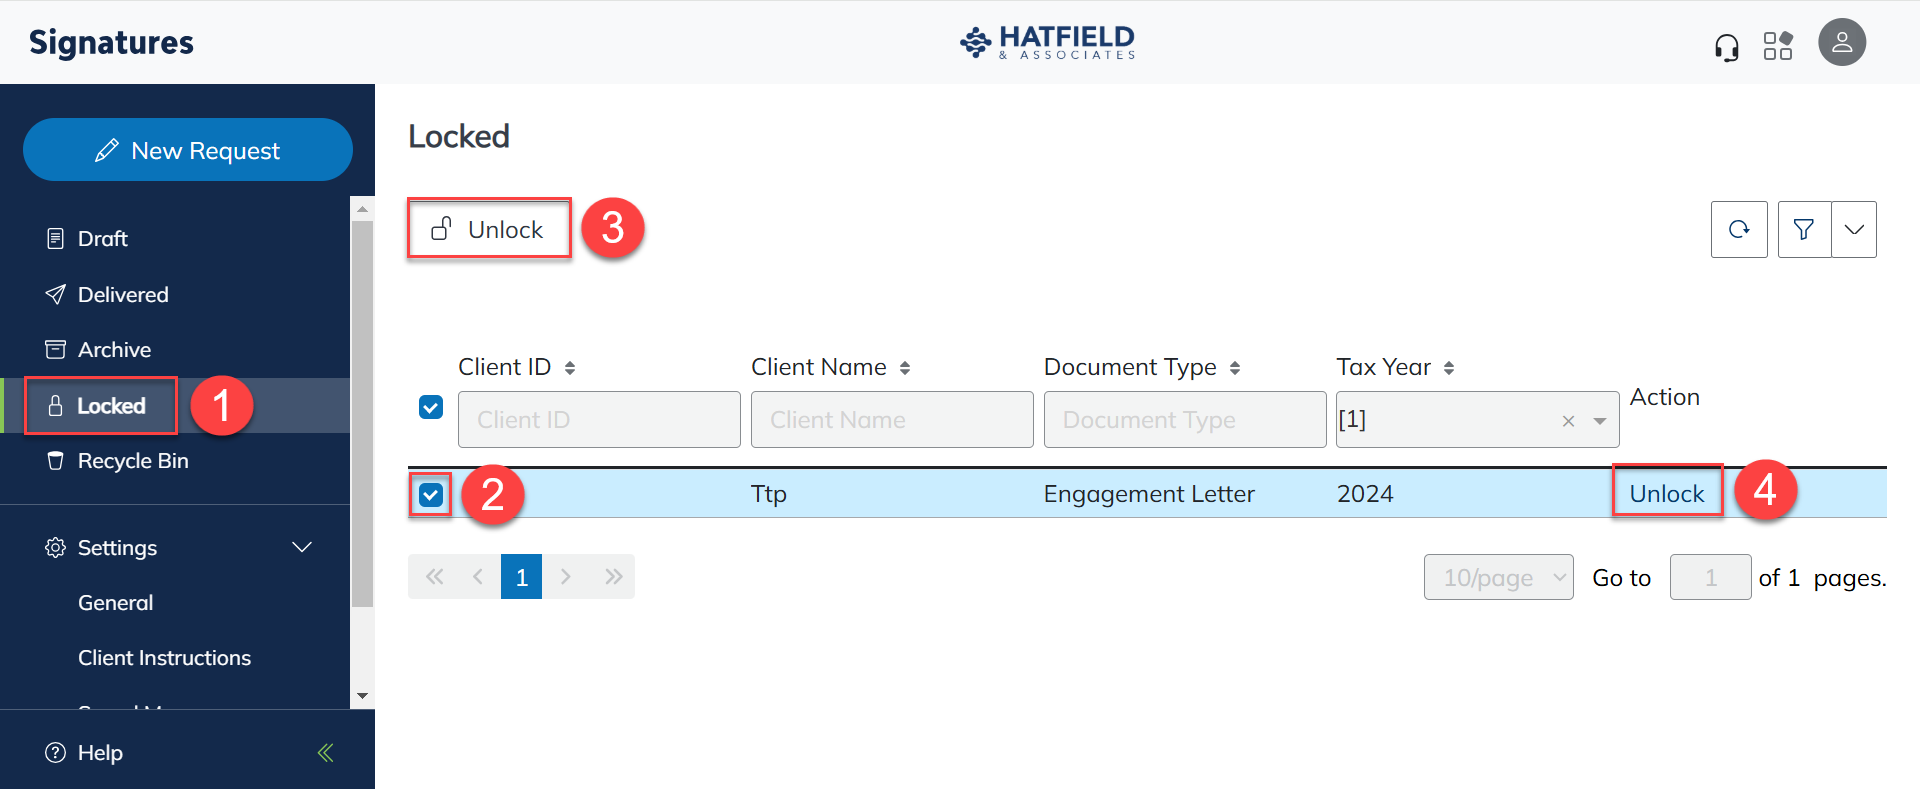The image size is (1920, 789).
Task: Clear the Tax Year filter selection
Action: point(1568,421)
